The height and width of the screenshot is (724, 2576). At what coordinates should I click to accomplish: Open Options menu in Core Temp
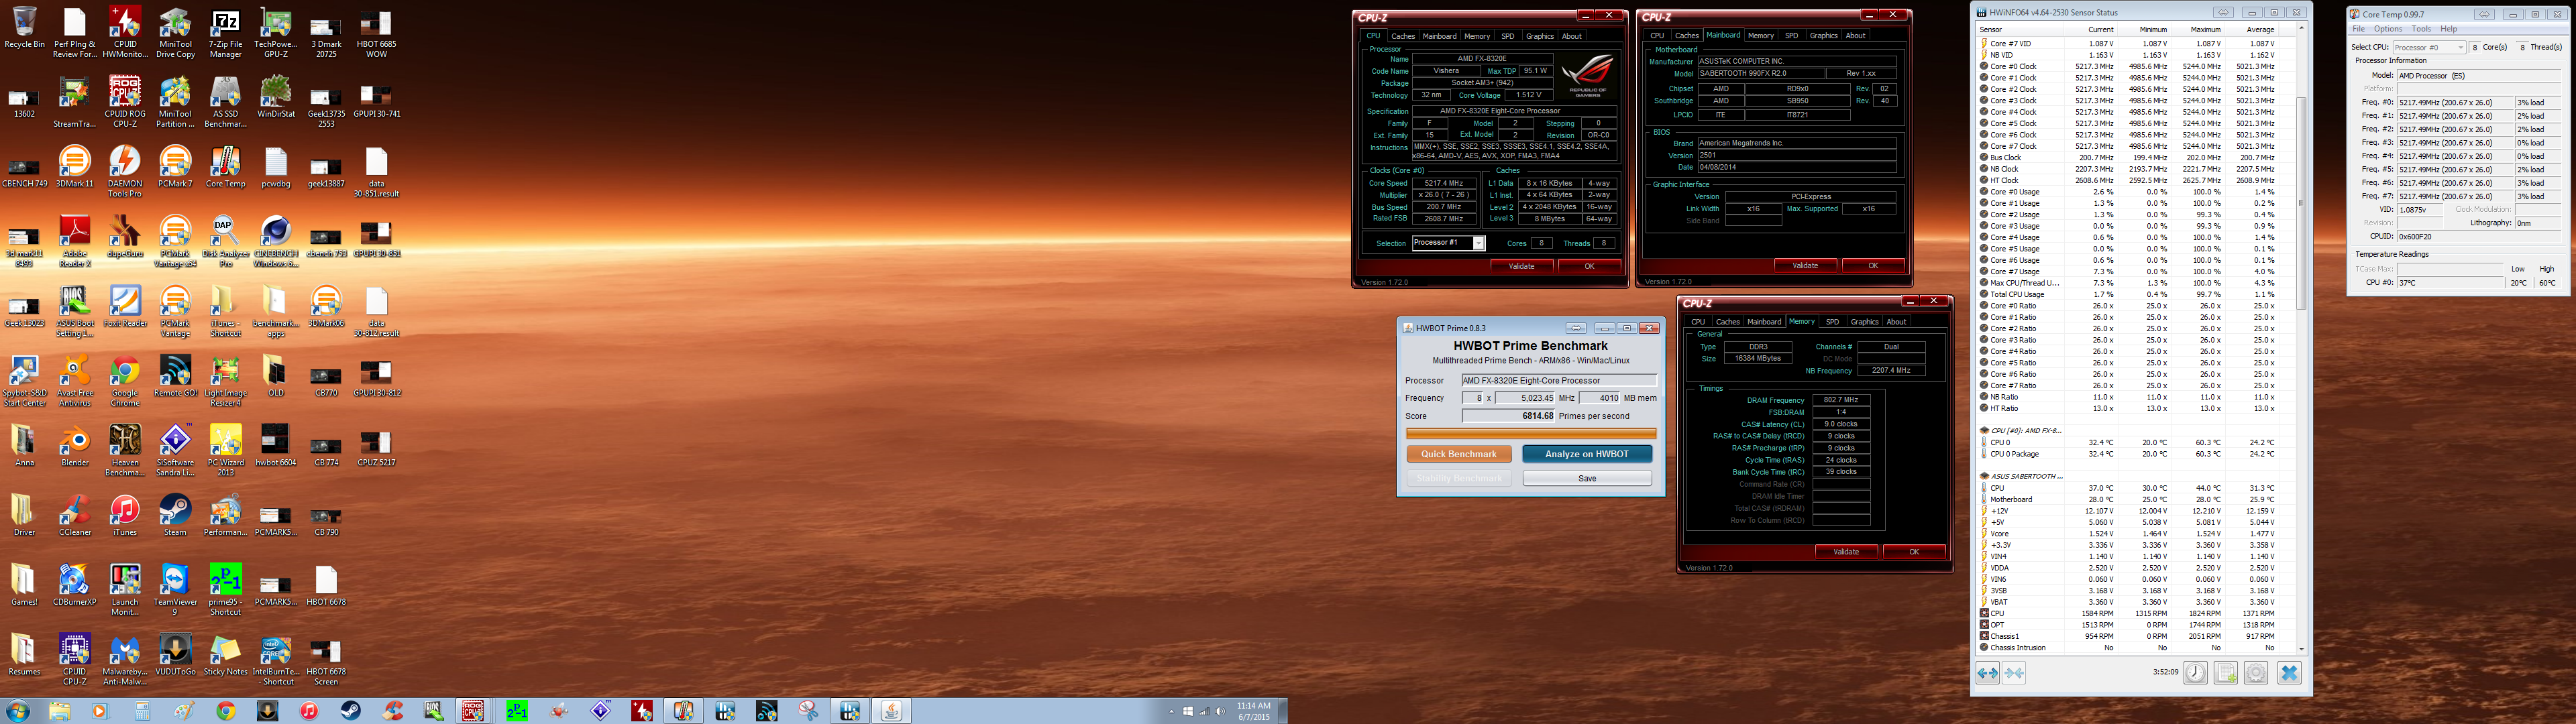[x=2388, y=29]
